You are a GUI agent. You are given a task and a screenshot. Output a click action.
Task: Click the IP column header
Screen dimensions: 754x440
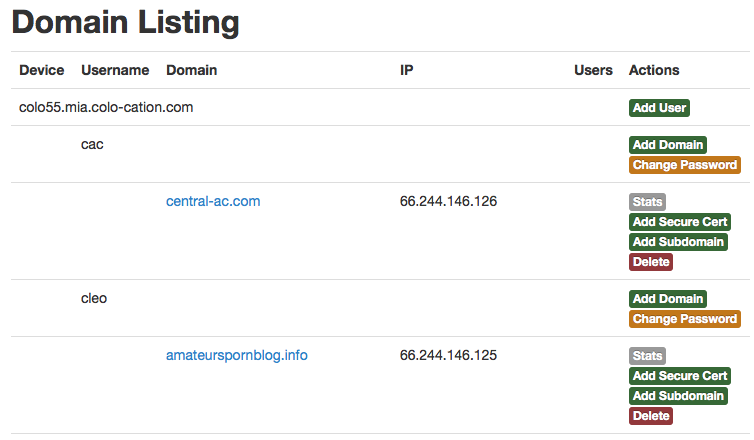pos(407,70)
